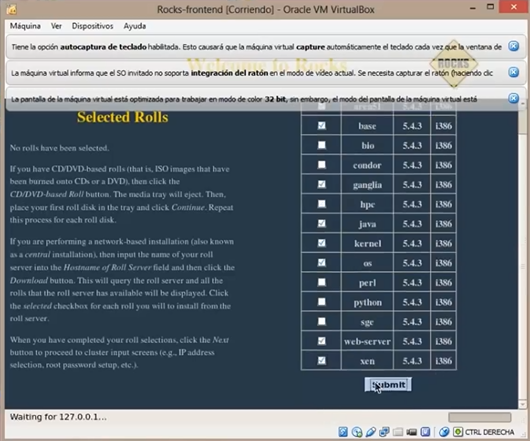
Task: Click the 5.4.3 version cell for hpc
Action: pyautogui.click(x=412, y=204)
